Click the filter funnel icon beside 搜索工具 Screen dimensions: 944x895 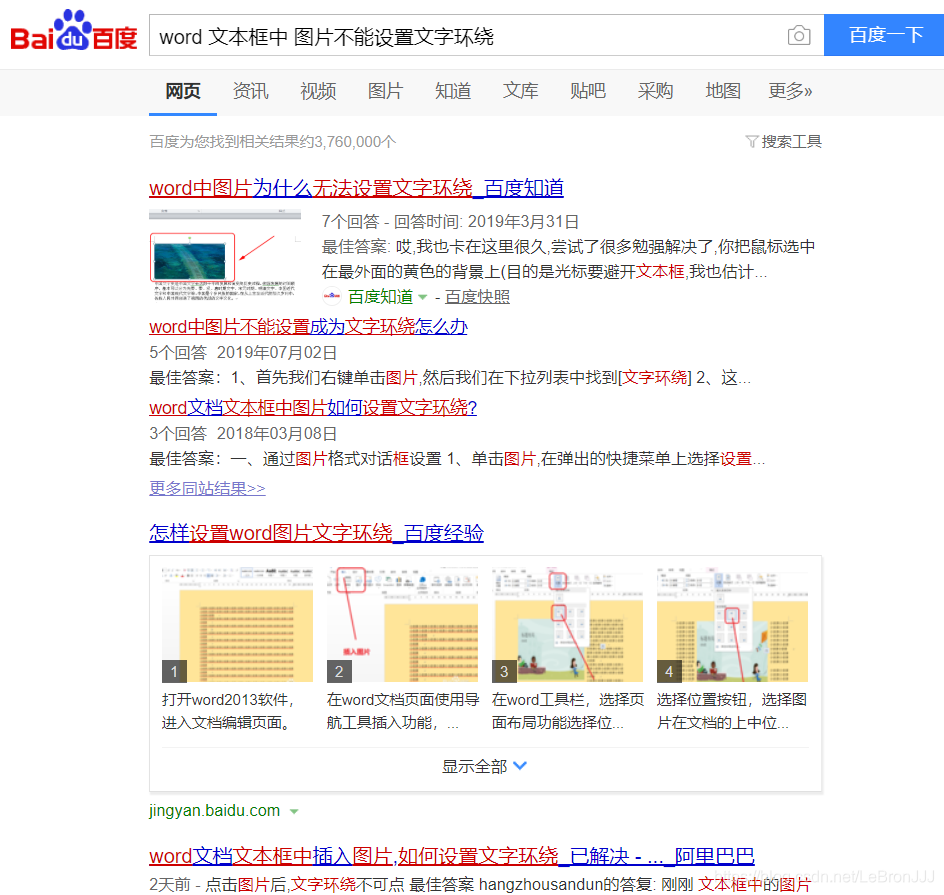(x=751, y=141)
